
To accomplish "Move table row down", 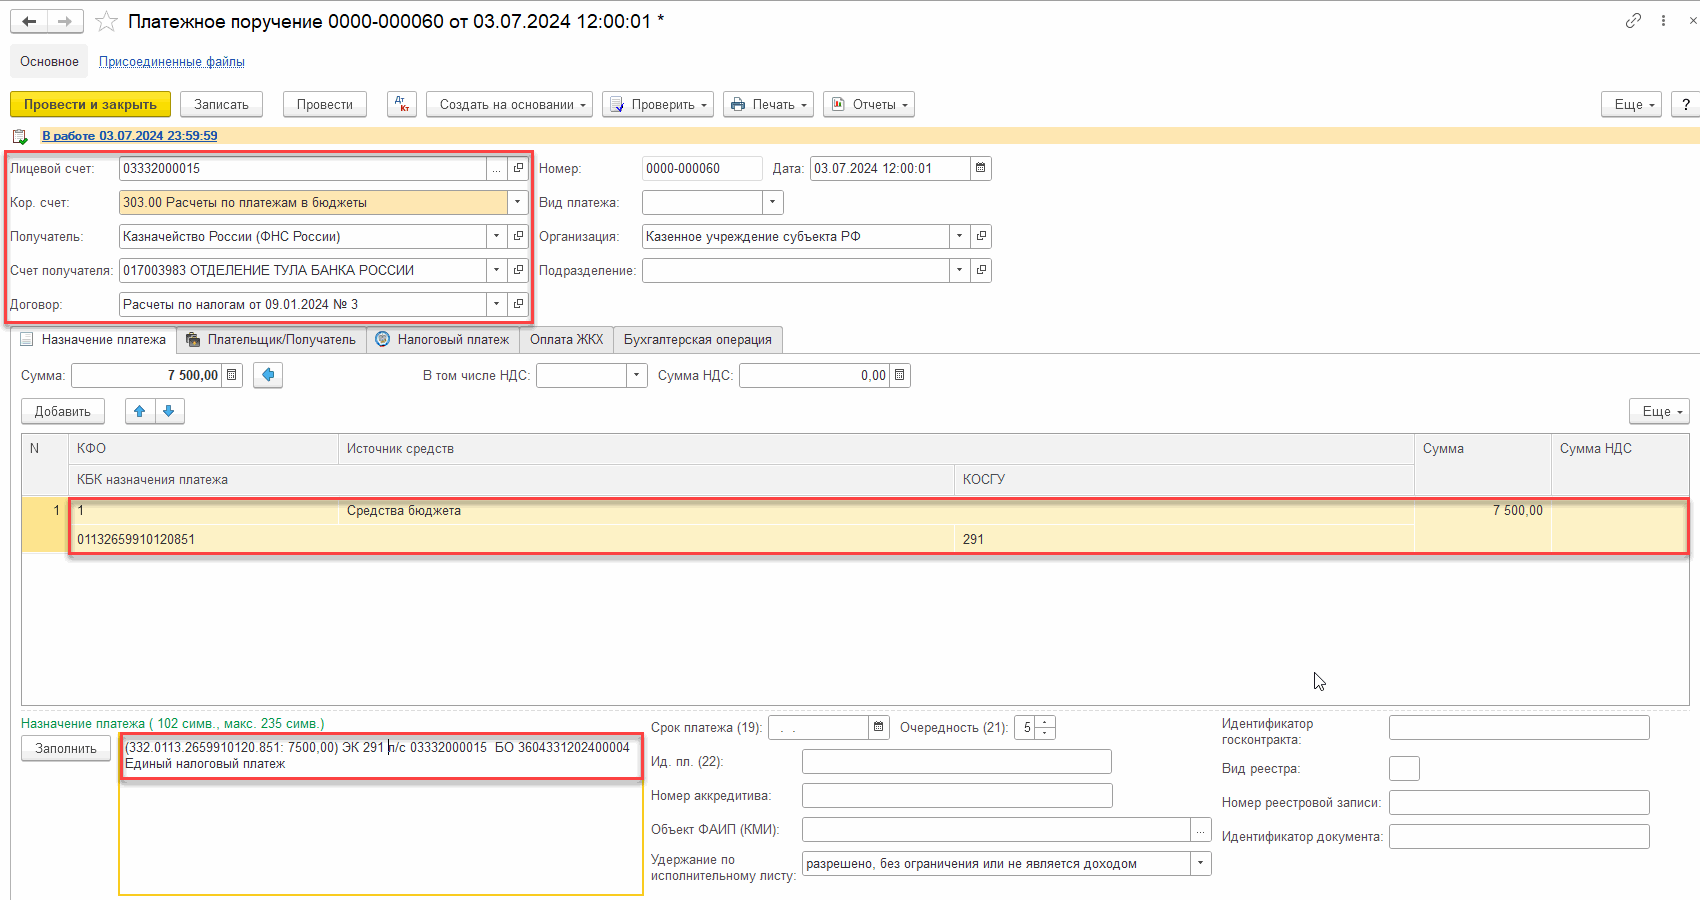I will [x=169, y=411].
